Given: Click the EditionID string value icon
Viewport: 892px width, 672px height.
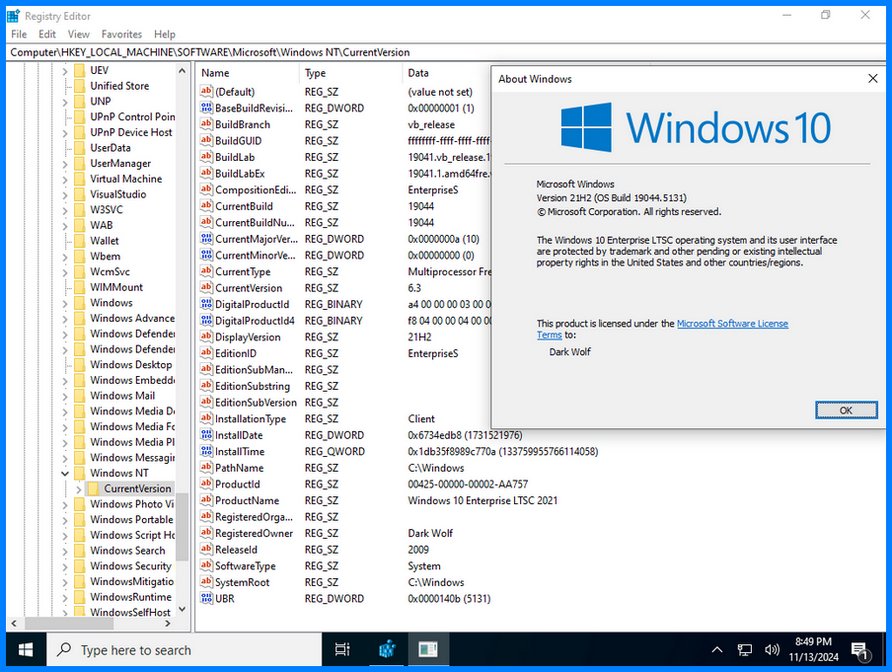Looking at the screenshot, I should 206,353.
